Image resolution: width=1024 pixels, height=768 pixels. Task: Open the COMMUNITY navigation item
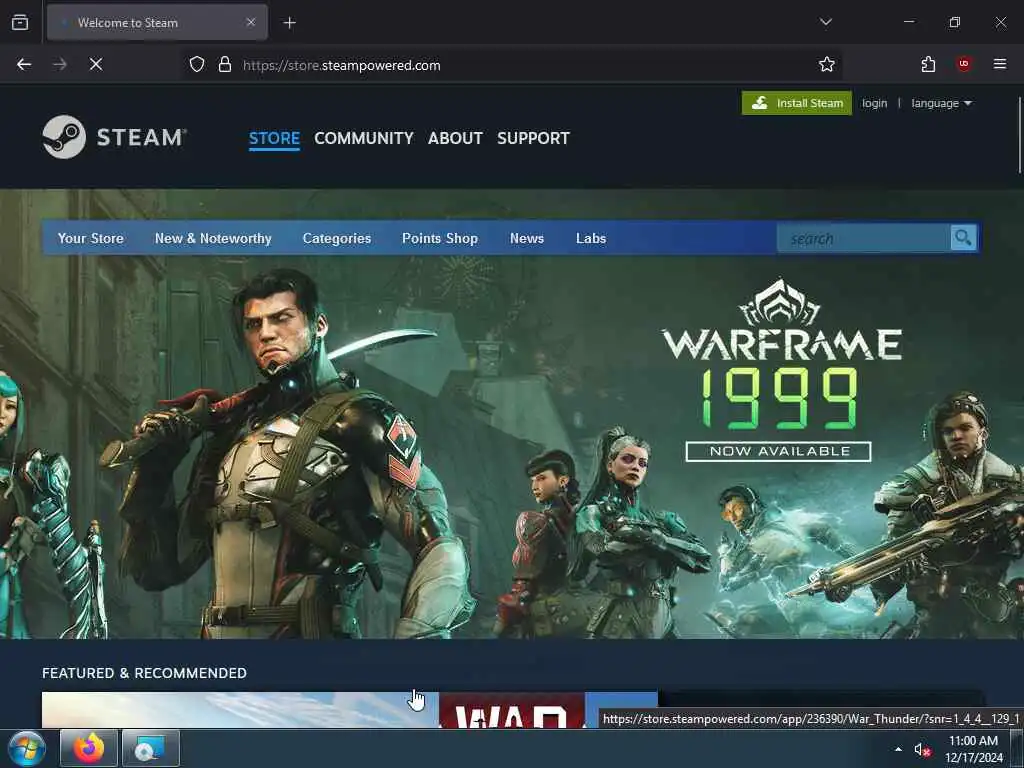tap(364, 138)
